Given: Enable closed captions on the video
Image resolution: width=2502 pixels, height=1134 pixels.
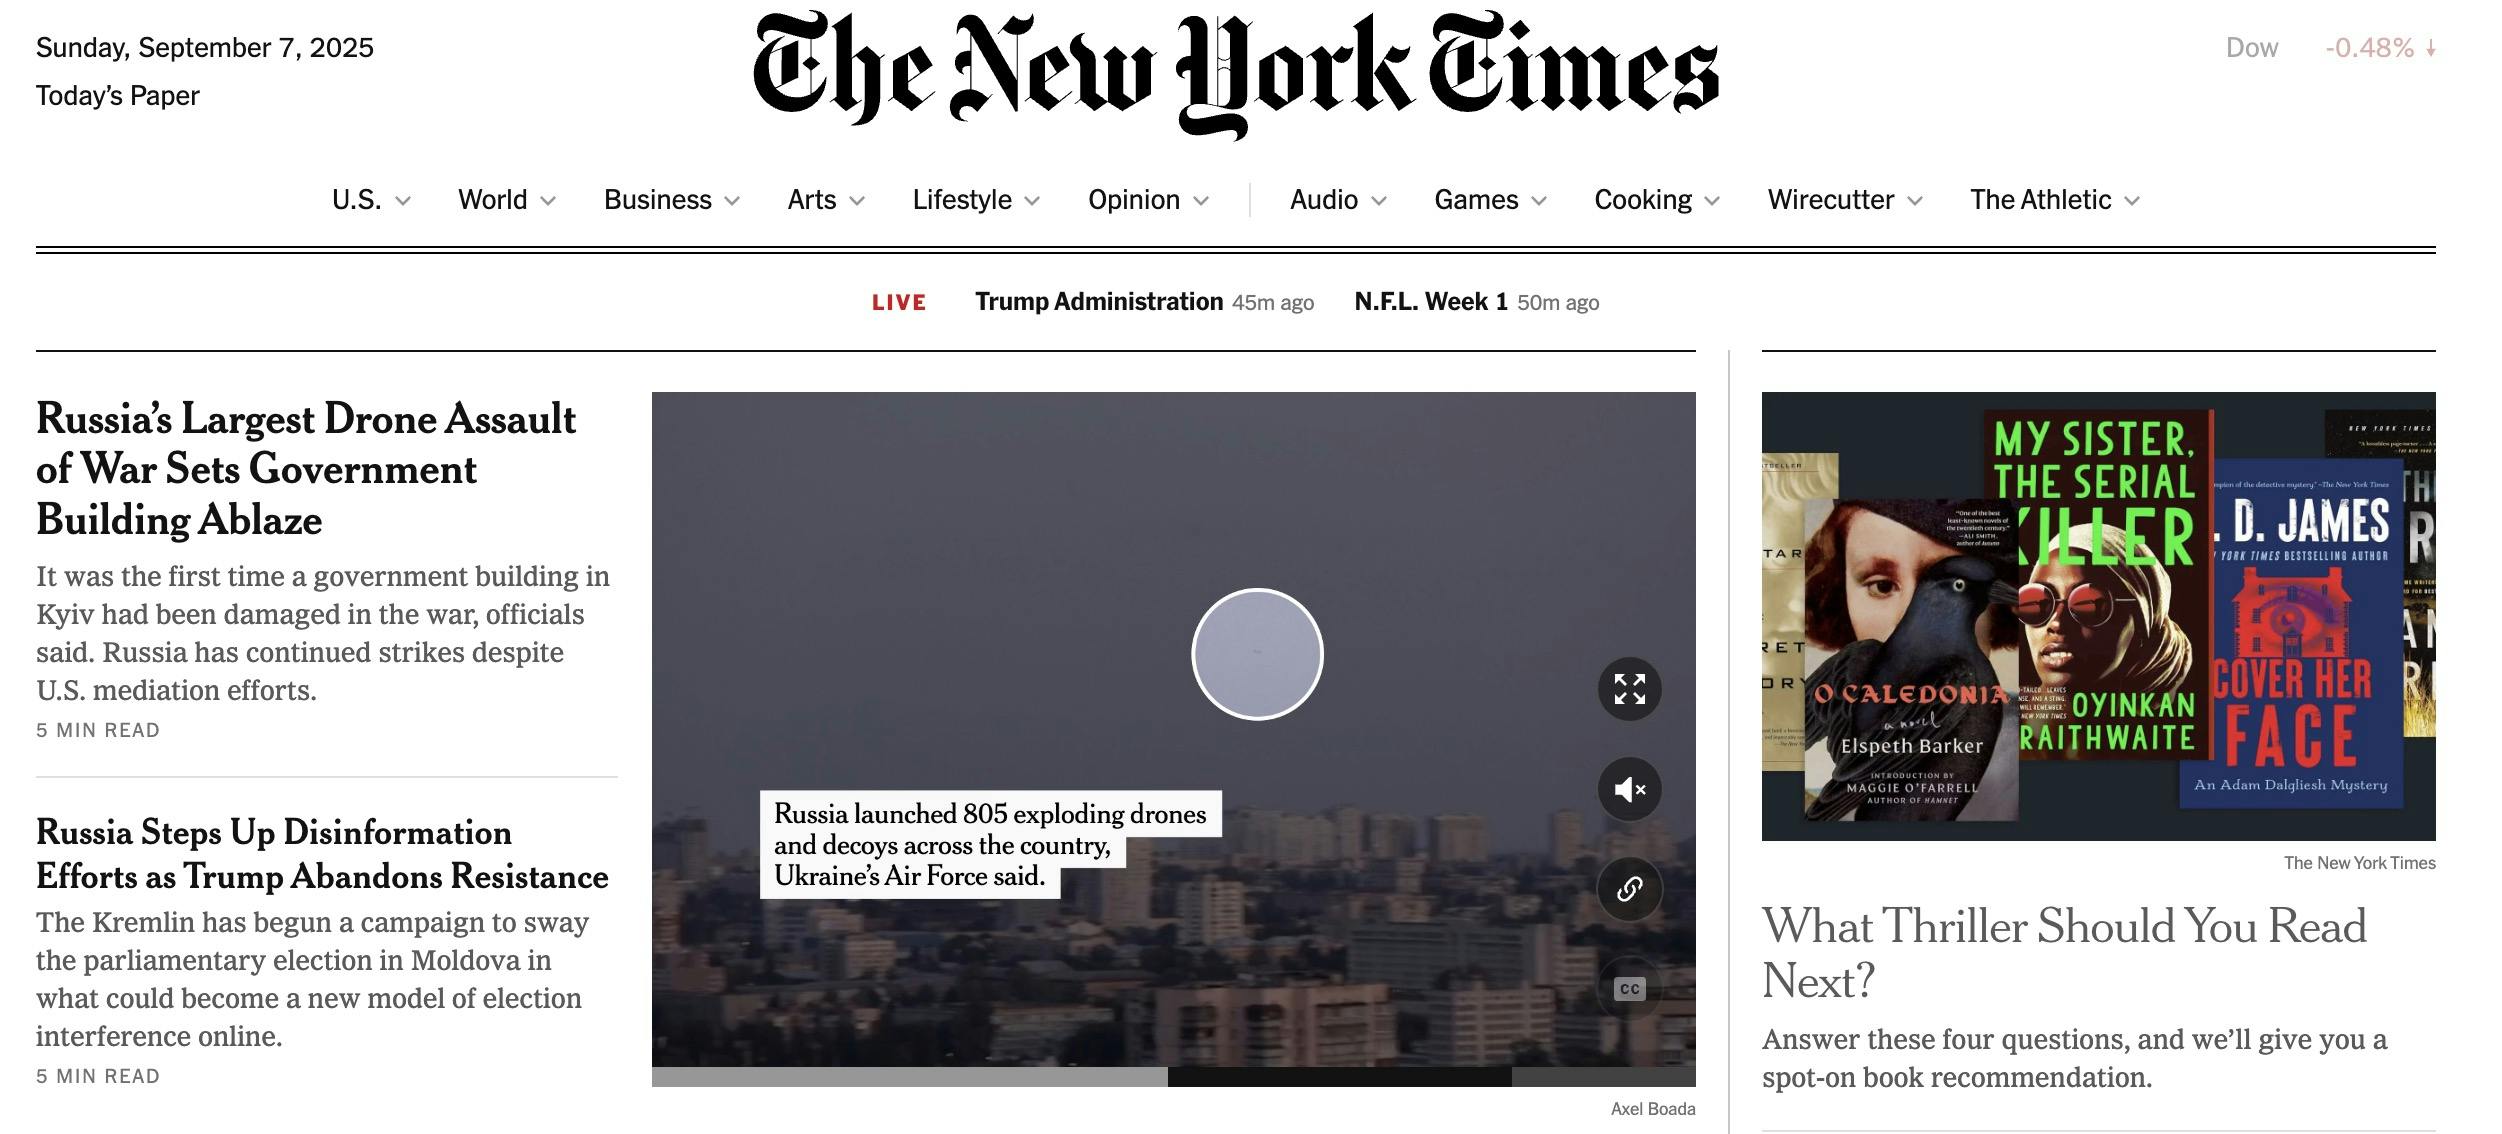Looking at the screenshot, I should pos(1629,987).
